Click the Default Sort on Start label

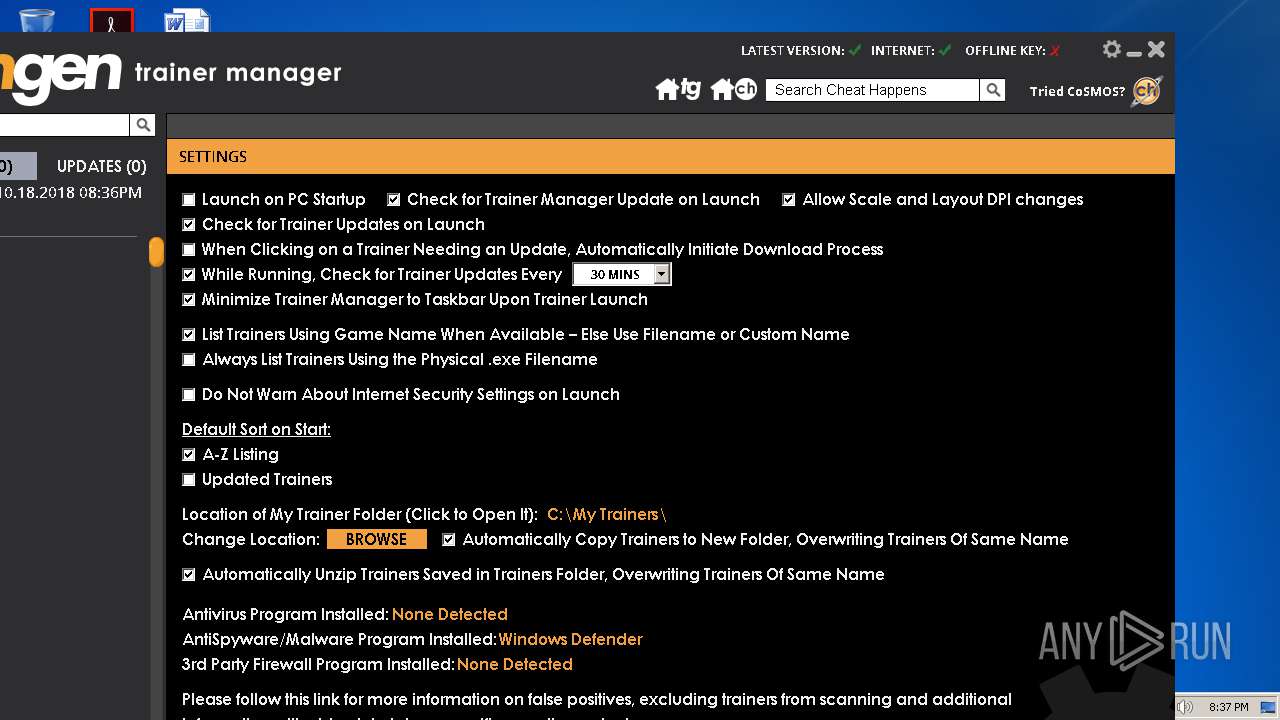256,429
